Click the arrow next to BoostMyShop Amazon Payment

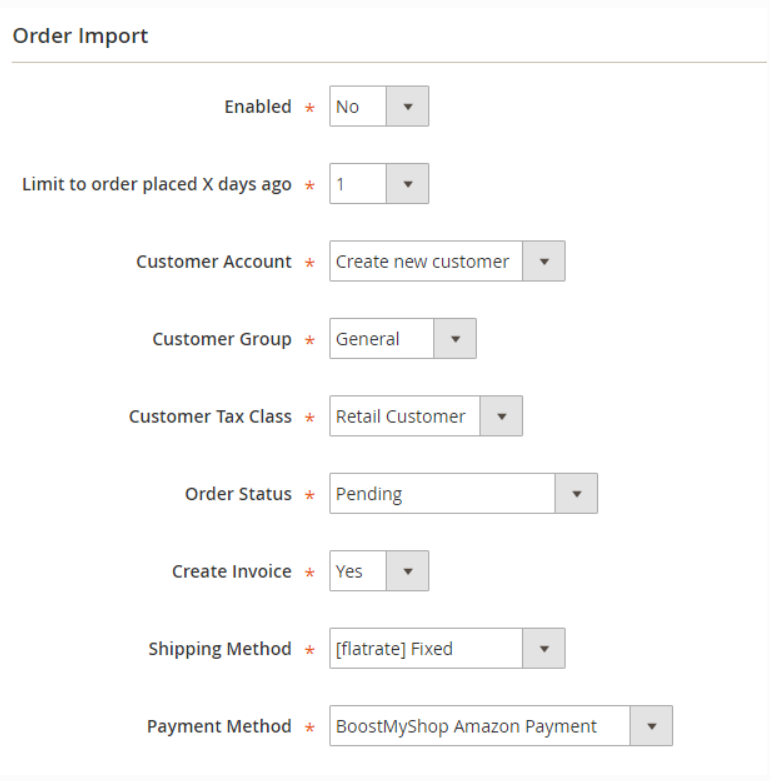[652, 726]
